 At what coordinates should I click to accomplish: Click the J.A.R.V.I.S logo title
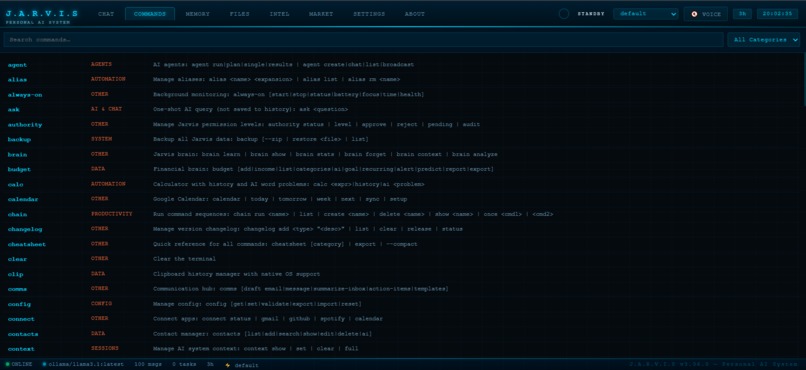pos(42,13)
